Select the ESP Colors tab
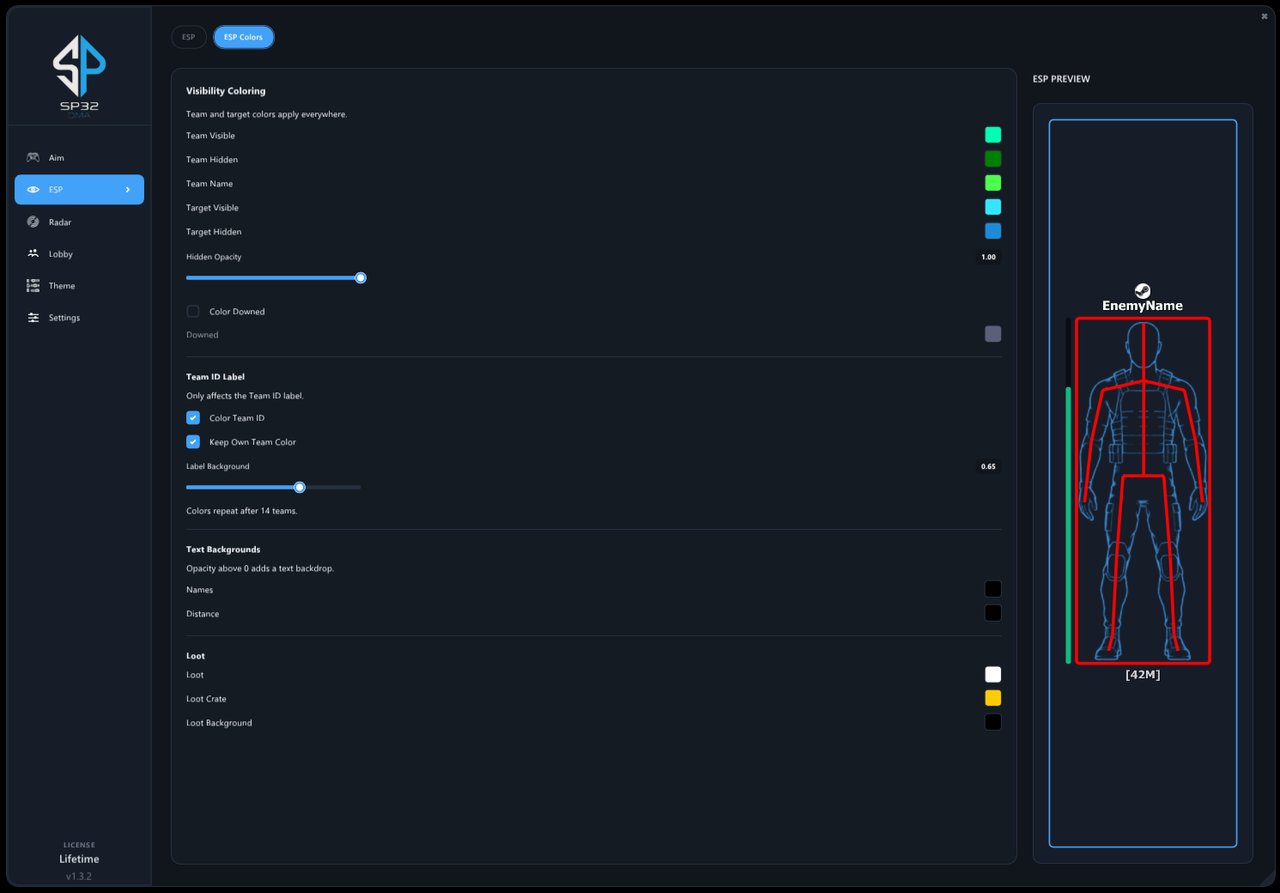 [x=243, y=37]
